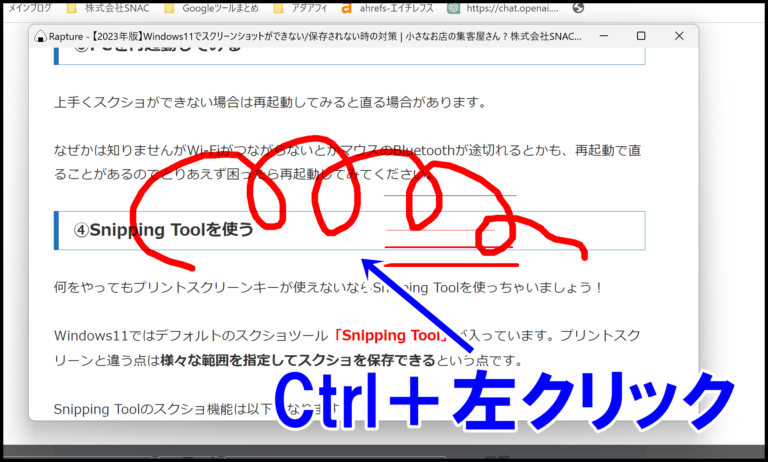
Task: Click the orange ahrefs bookmark icon
Action: pos(346,7)
